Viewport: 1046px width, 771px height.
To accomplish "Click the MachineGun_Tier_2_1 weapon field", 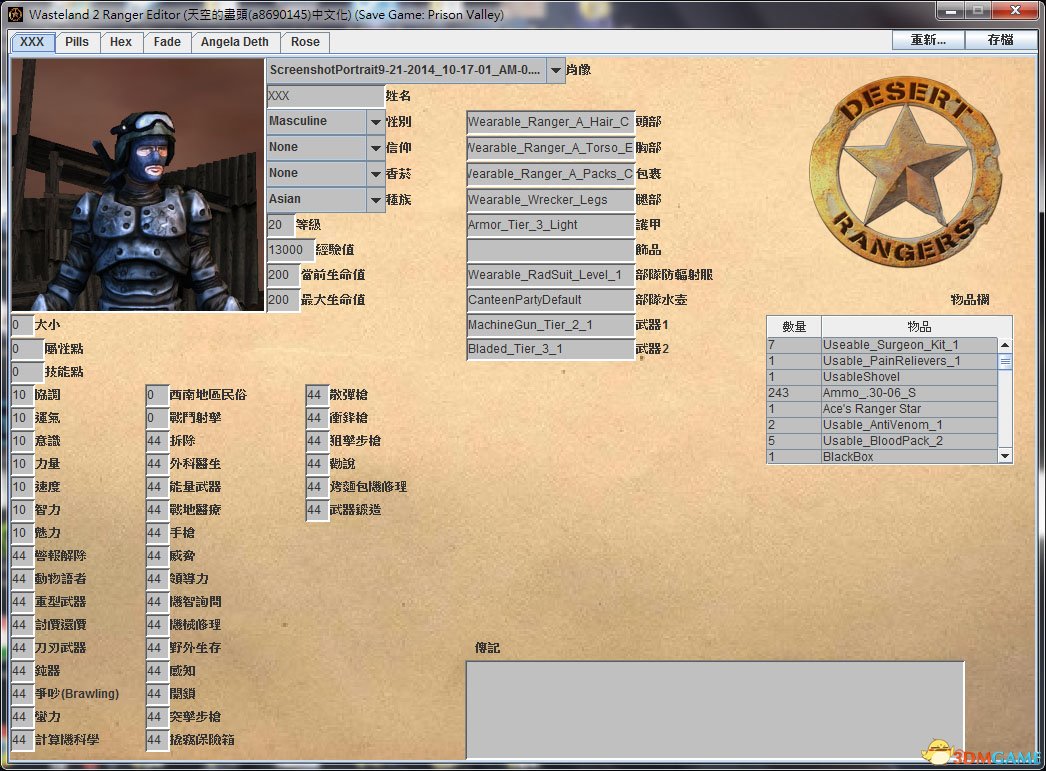I will [550, 325].
